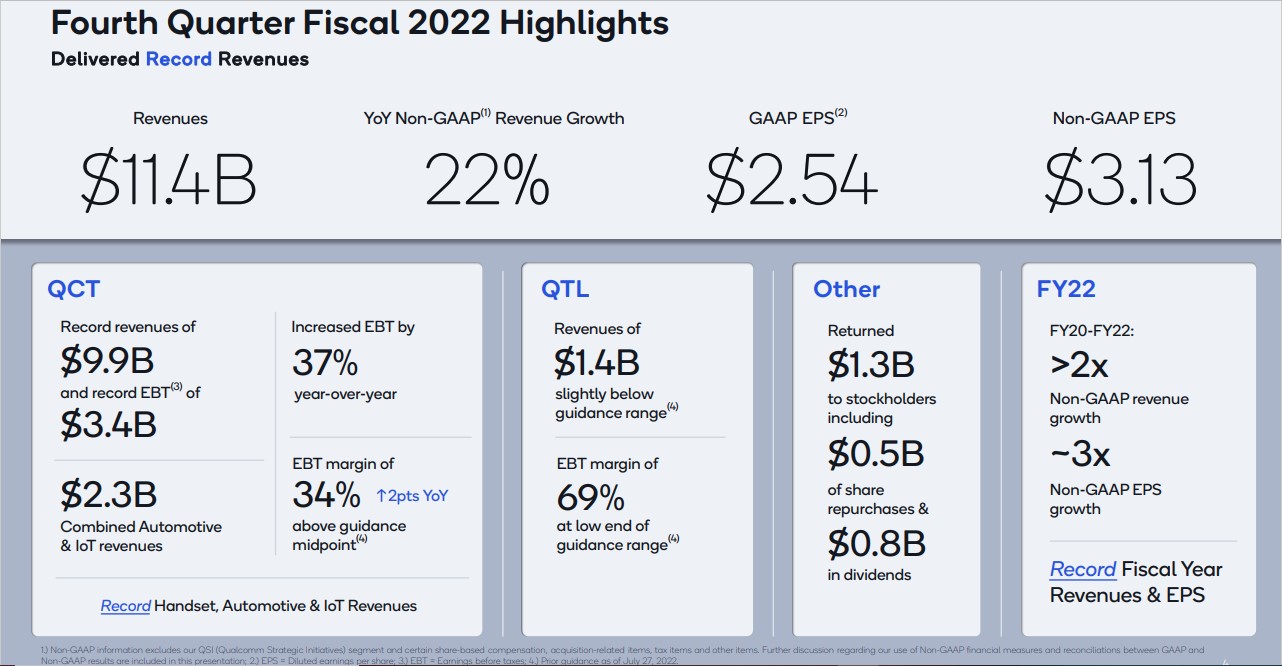Click the underlined Record link before Handset
This screenshot has height=666, width=1282.
(x=125, y=605)
